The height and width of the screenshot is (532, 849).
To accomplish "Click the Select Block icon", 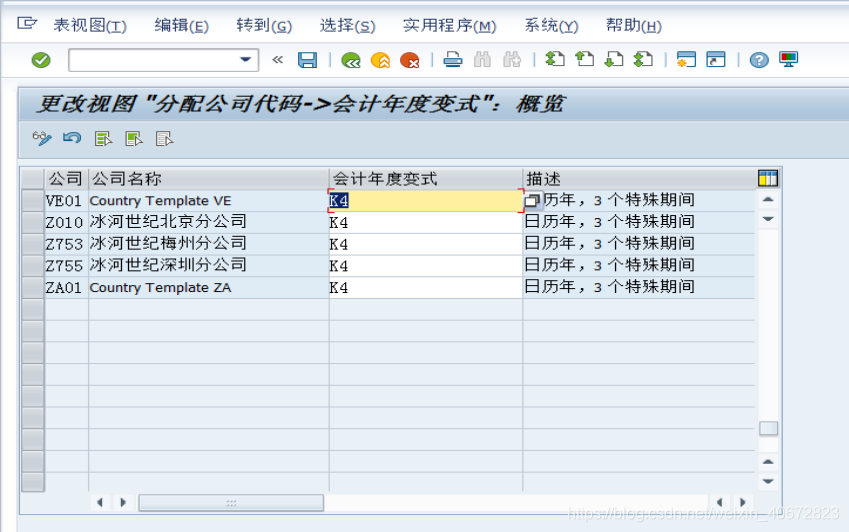I will pos(134,139).
